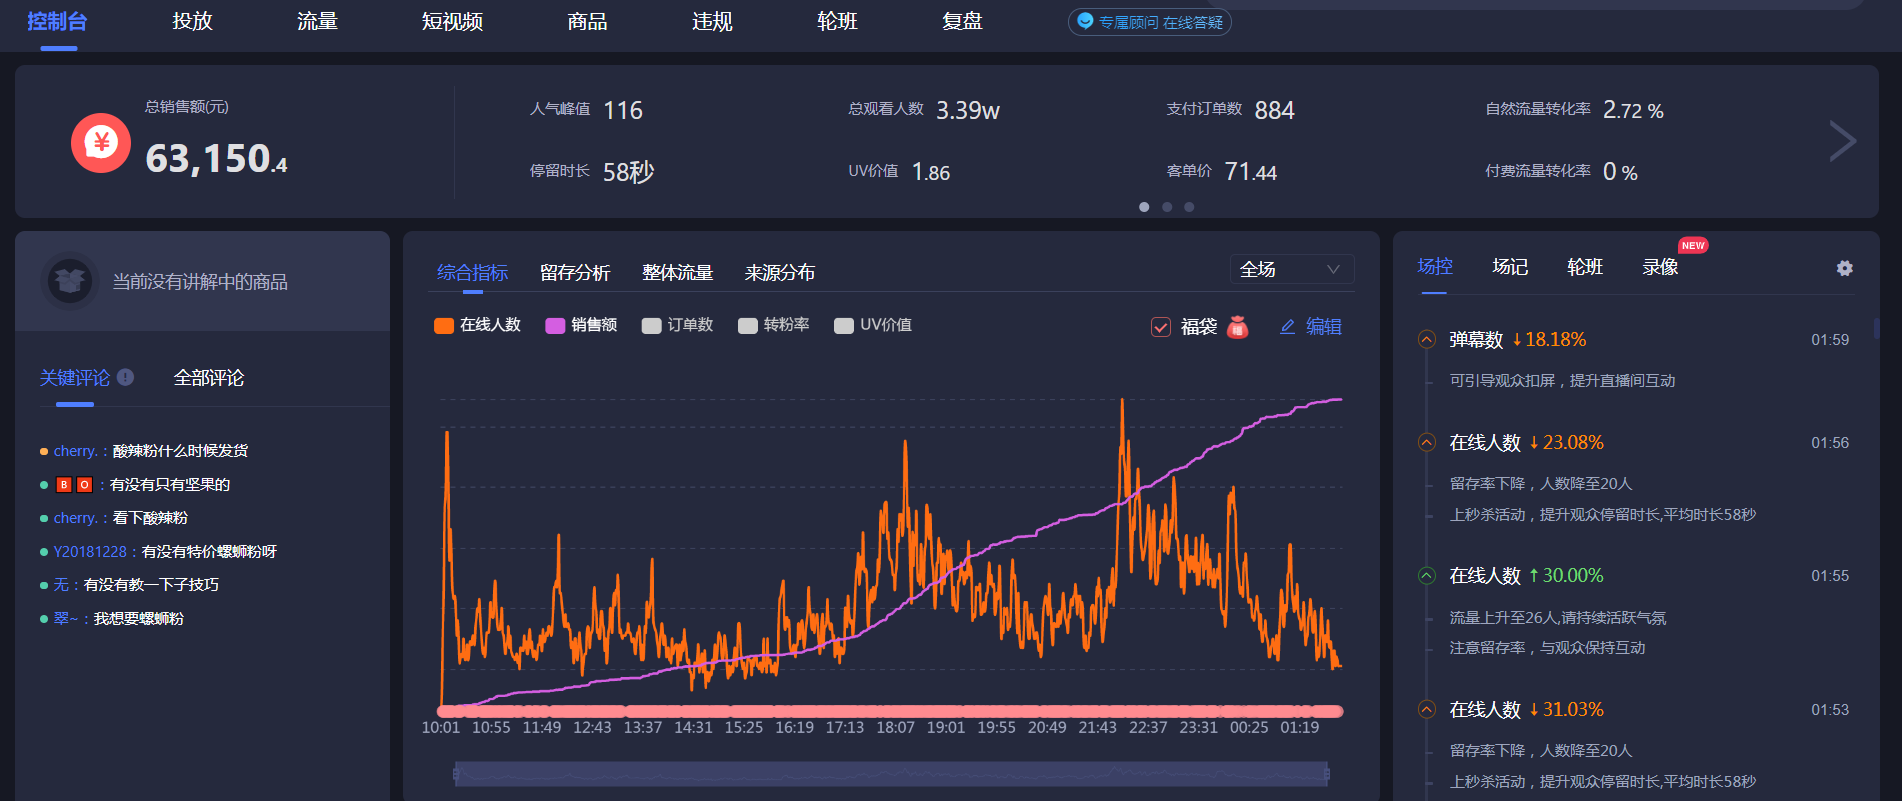
Task: Click the chart time range slider
Action: 891,773
